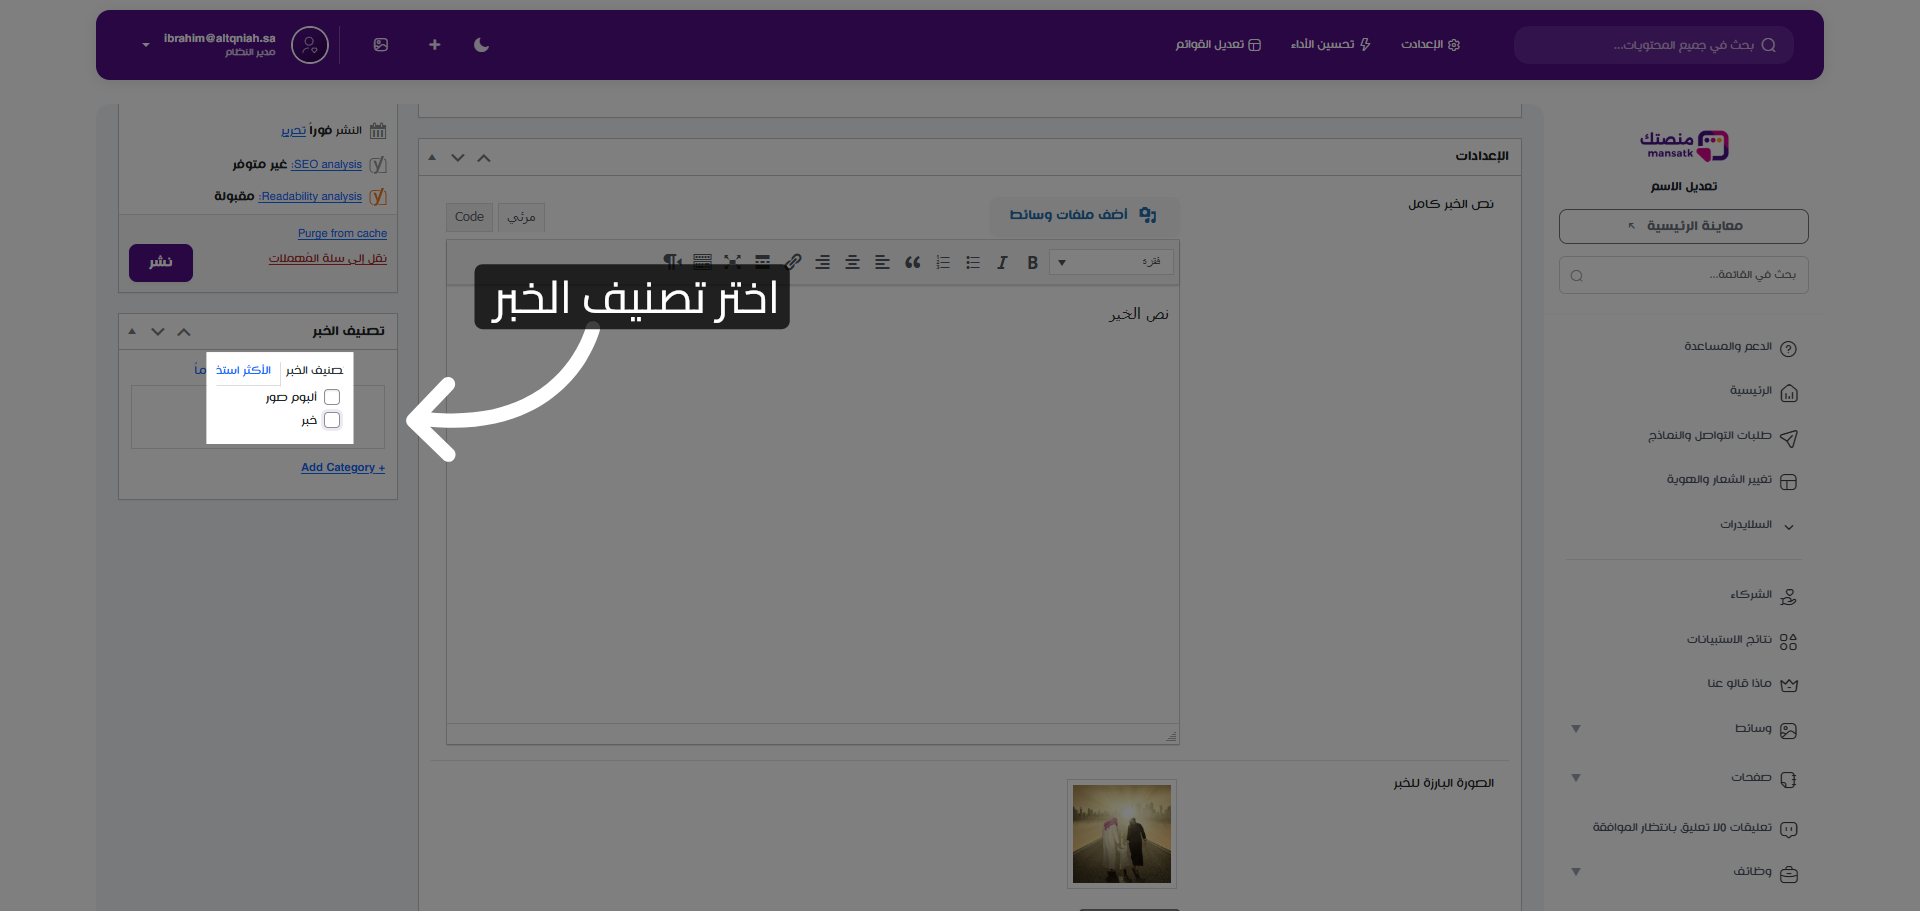
Task: Select the featured image thumbnail
Action: [x=1121, y=833]
